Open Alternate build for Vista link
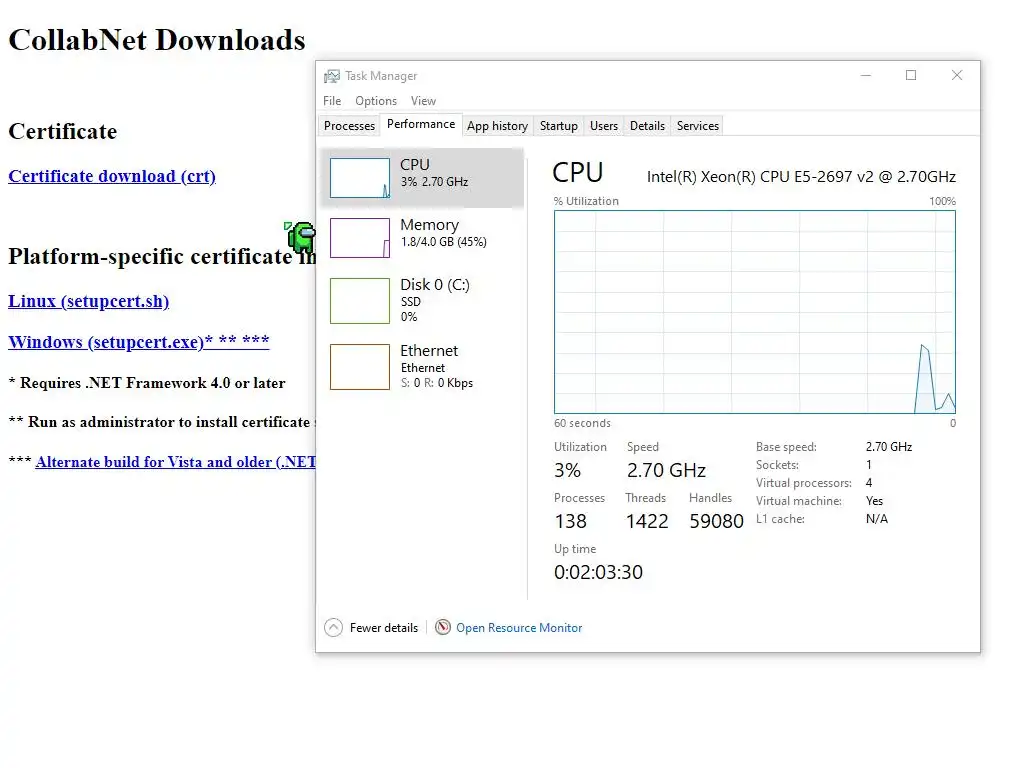 (176, 462)
